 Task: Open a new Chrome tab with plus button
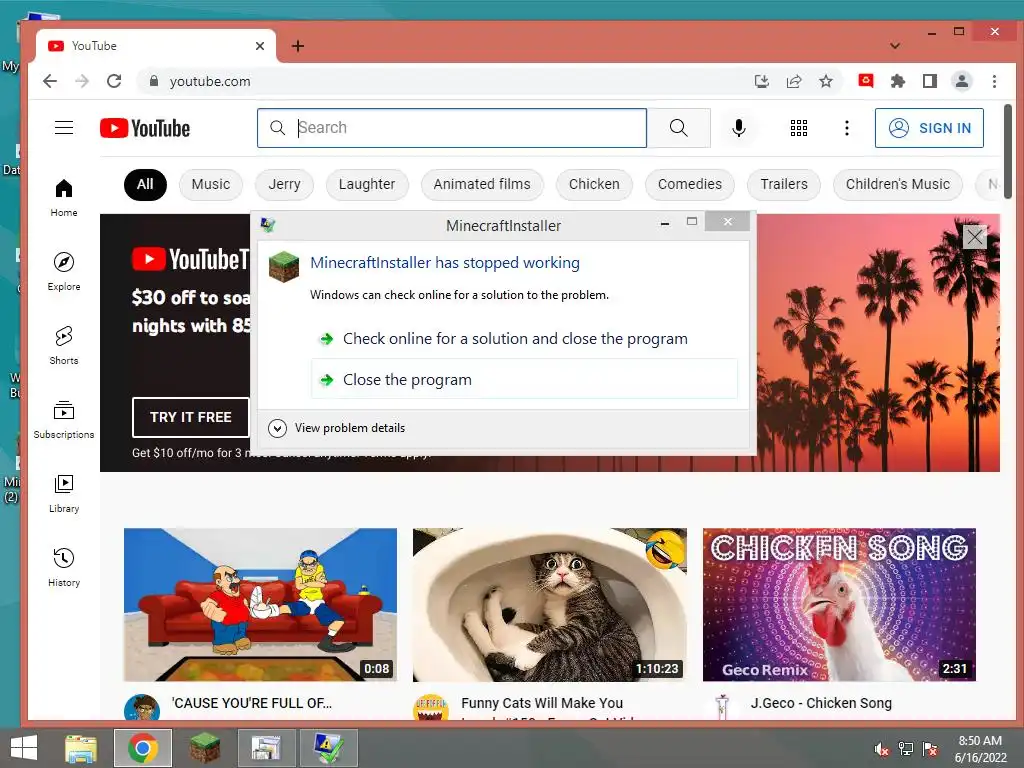click(298, 46)
